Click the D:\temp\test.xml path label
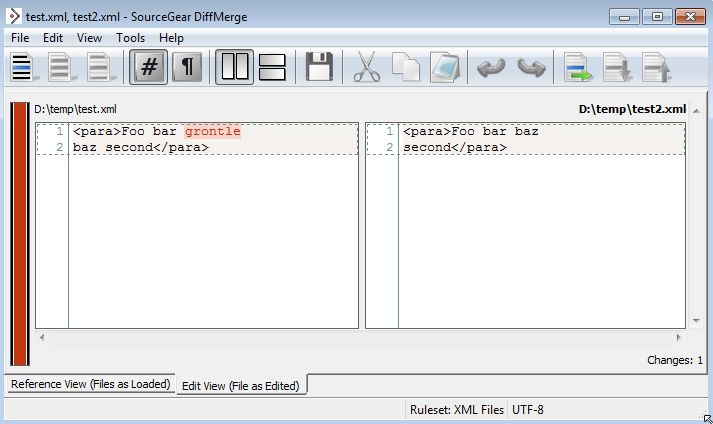Image resolution: width=713 pixels, height=424 pixels. (75, 109)
